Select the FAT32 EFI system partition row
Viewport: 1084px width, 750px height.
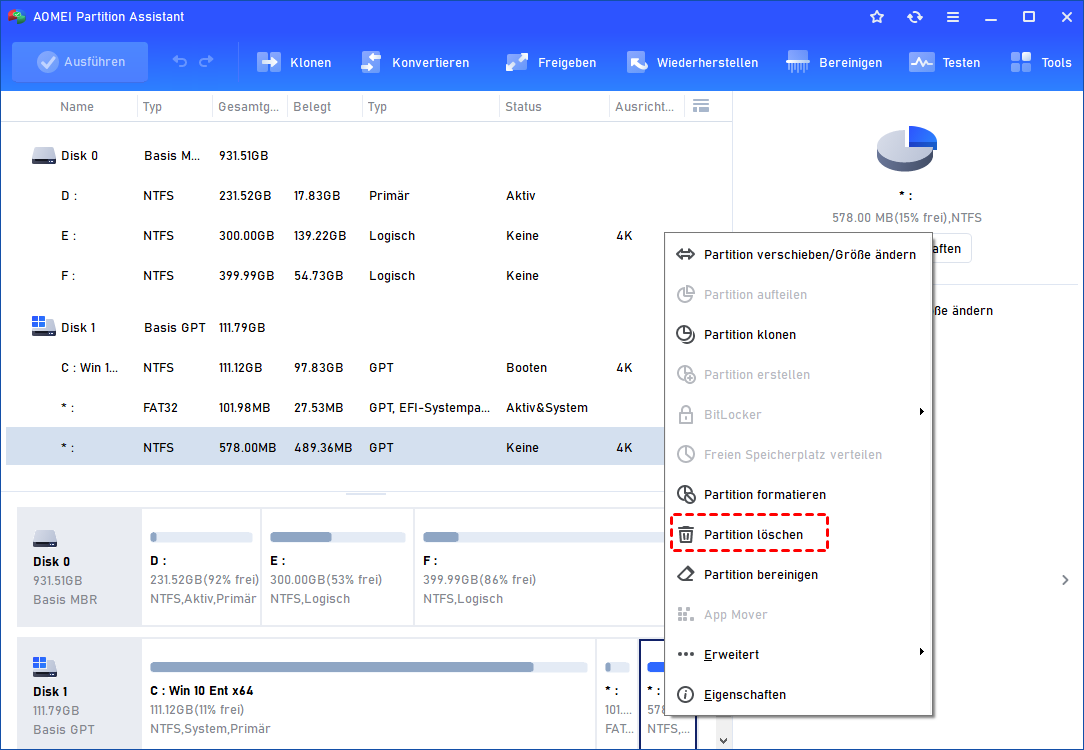pyautogui.click(x=335, y=408)
